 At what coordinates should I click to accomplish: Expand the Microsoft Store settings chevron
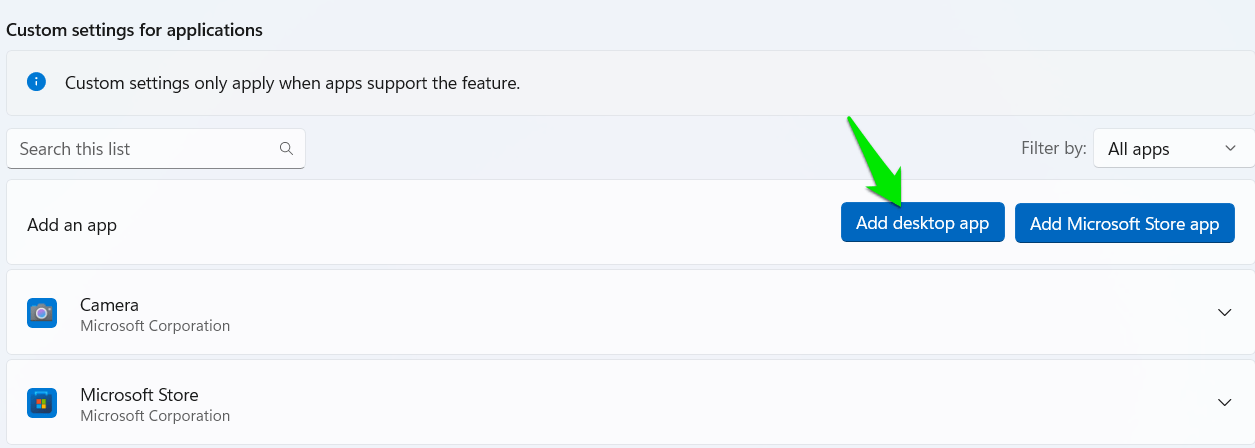[1224, 403]
